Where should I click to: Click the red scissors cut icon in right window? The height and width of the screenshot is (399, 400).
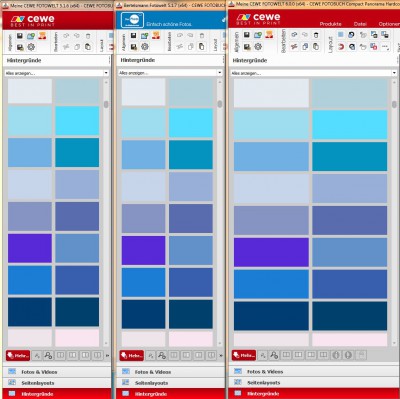coord(294,47)
